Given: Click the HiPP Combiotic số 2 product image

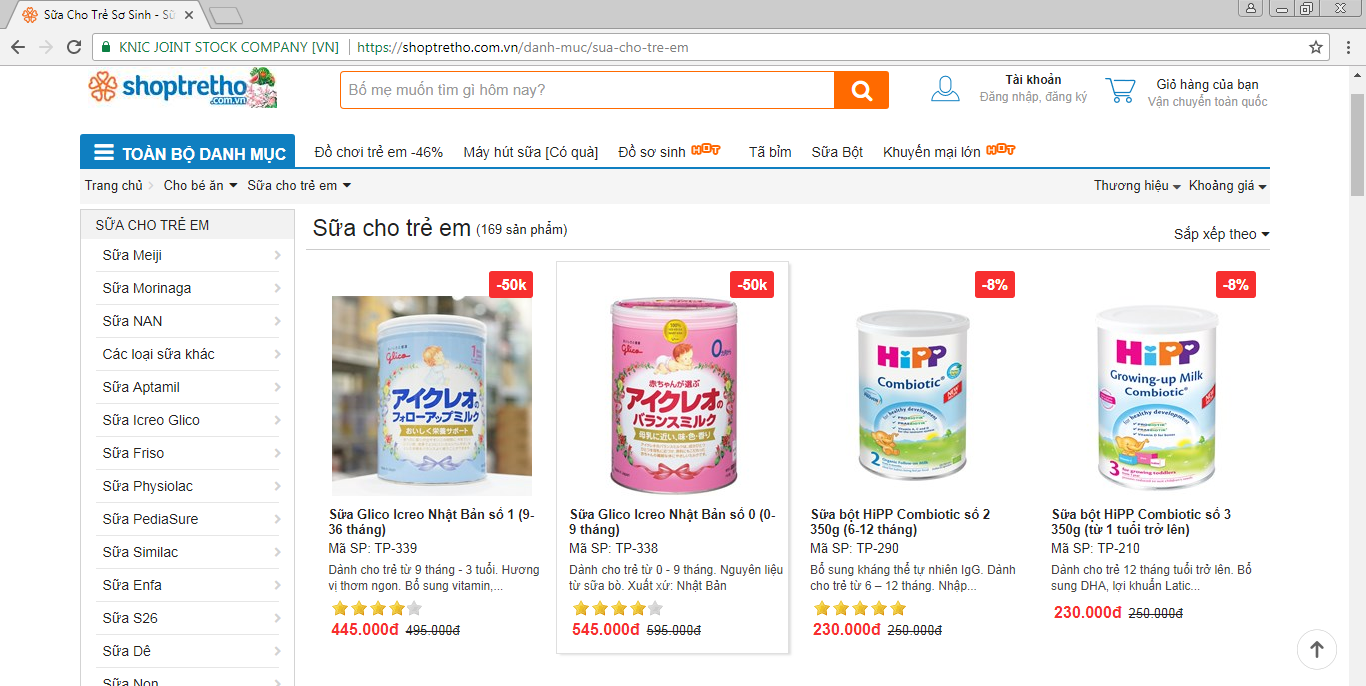Looking at the screenshot, I should tap(913, 393).
